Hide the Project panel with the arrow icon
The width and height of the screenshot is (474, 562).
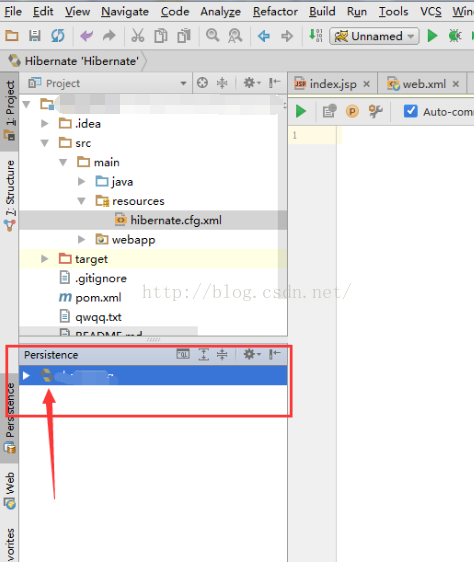point(275,83)
